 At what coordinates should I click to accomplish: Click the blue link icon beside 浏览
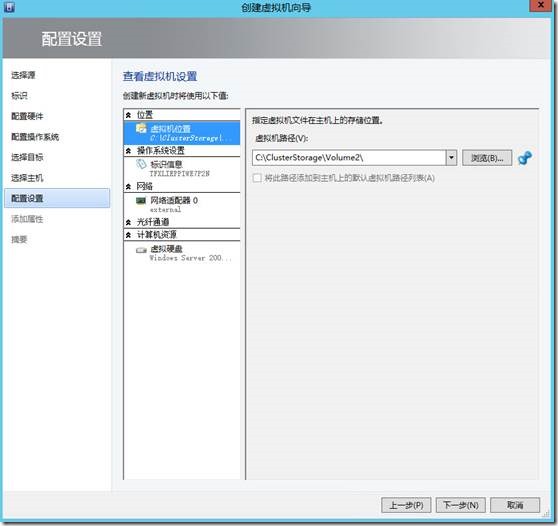coord(525,157)
